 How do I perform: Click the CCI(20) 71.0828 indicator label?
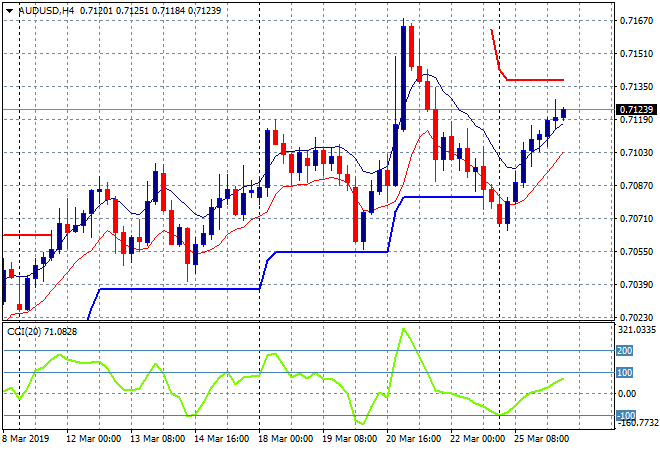42,332
